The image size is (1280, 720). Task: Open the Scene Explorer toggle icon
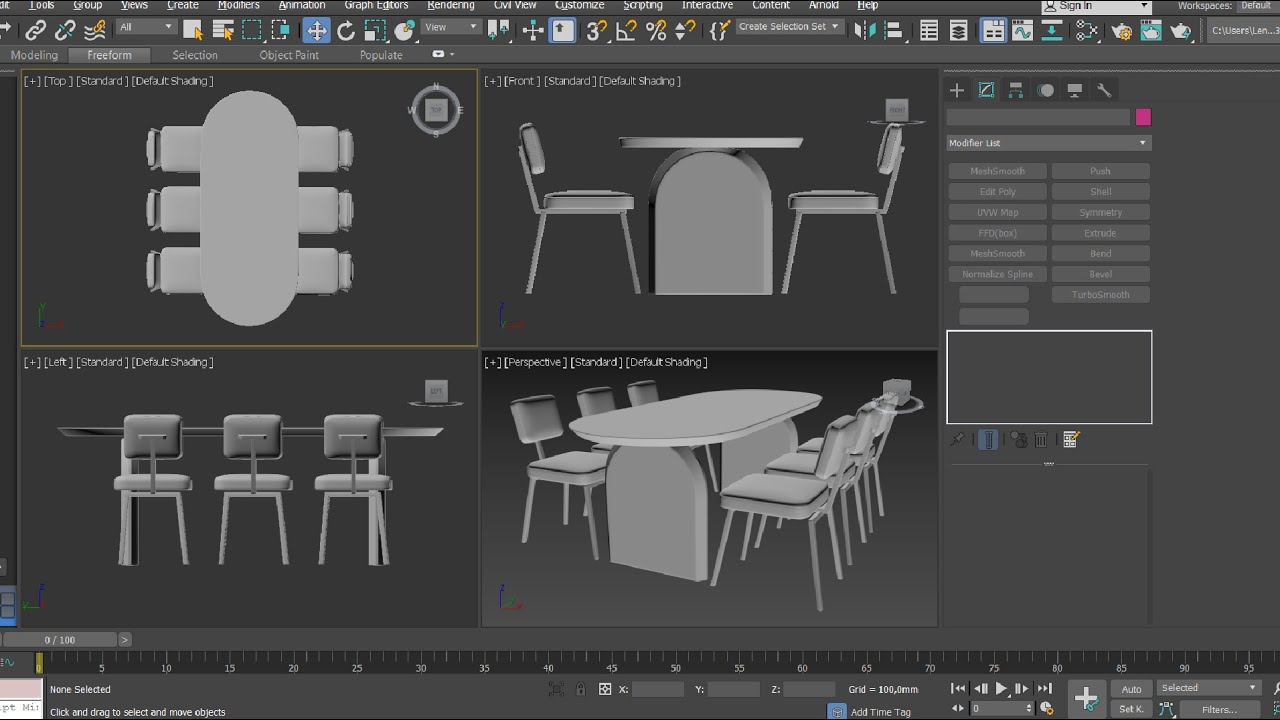pos(929,31)
